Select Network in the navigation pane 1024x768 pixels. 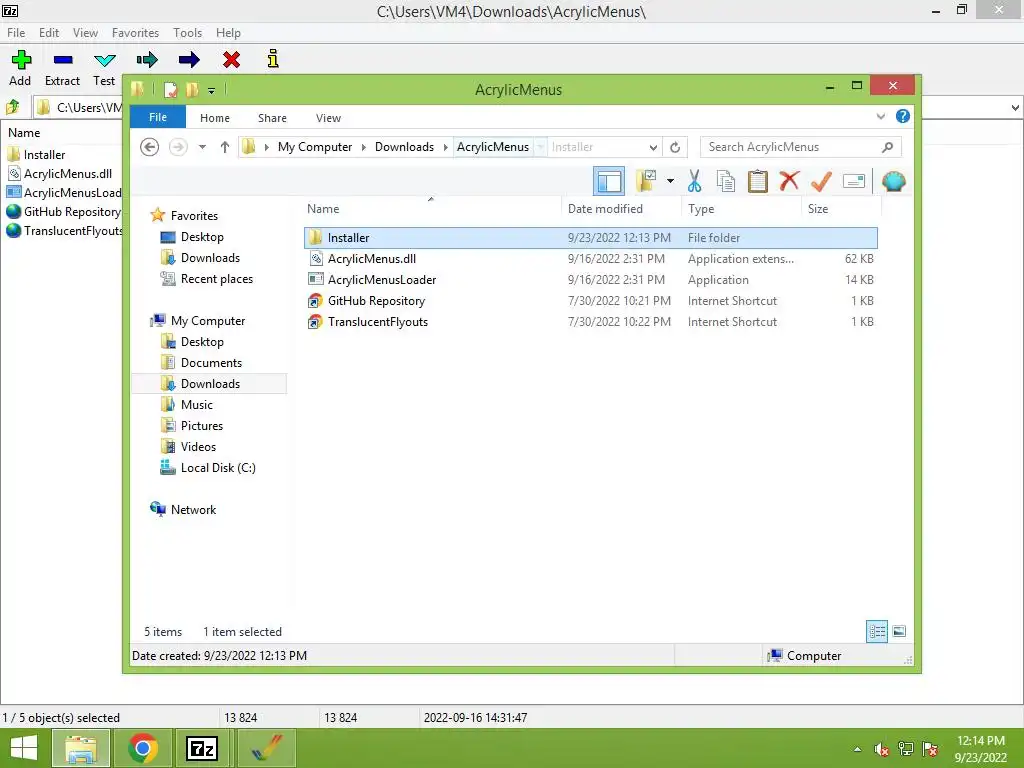pyautogui.click(x=193, y=509)
